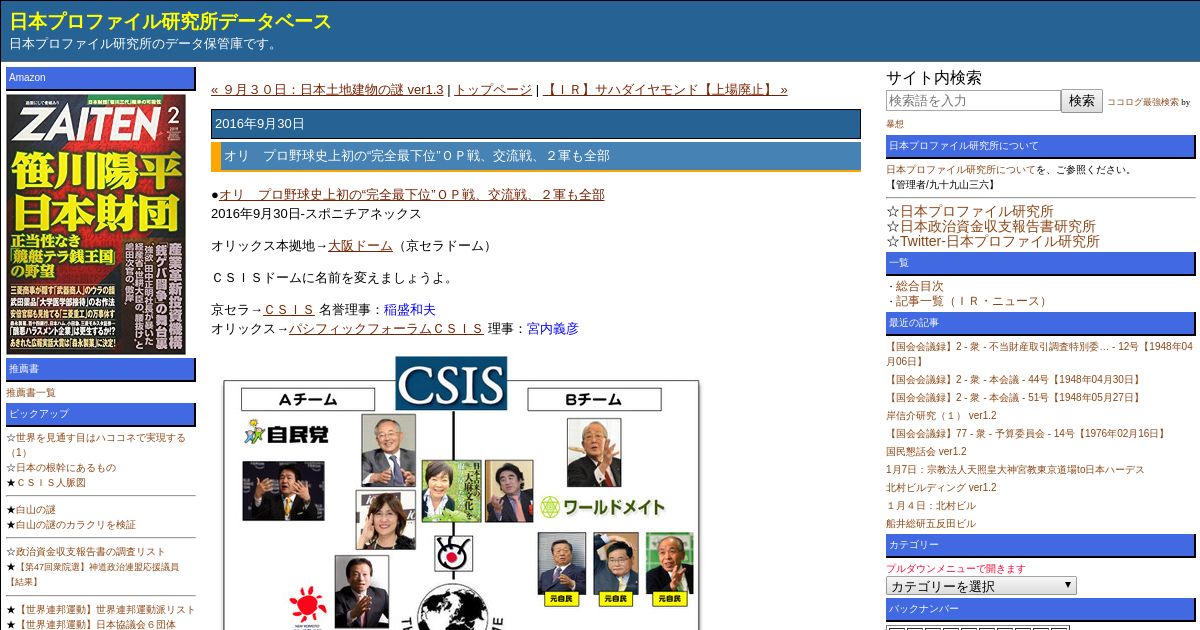Image resolution: width=1200 pixels, height=630 pixels.
Task: Open the ココログ最強検索 link
Action: 1143,102
